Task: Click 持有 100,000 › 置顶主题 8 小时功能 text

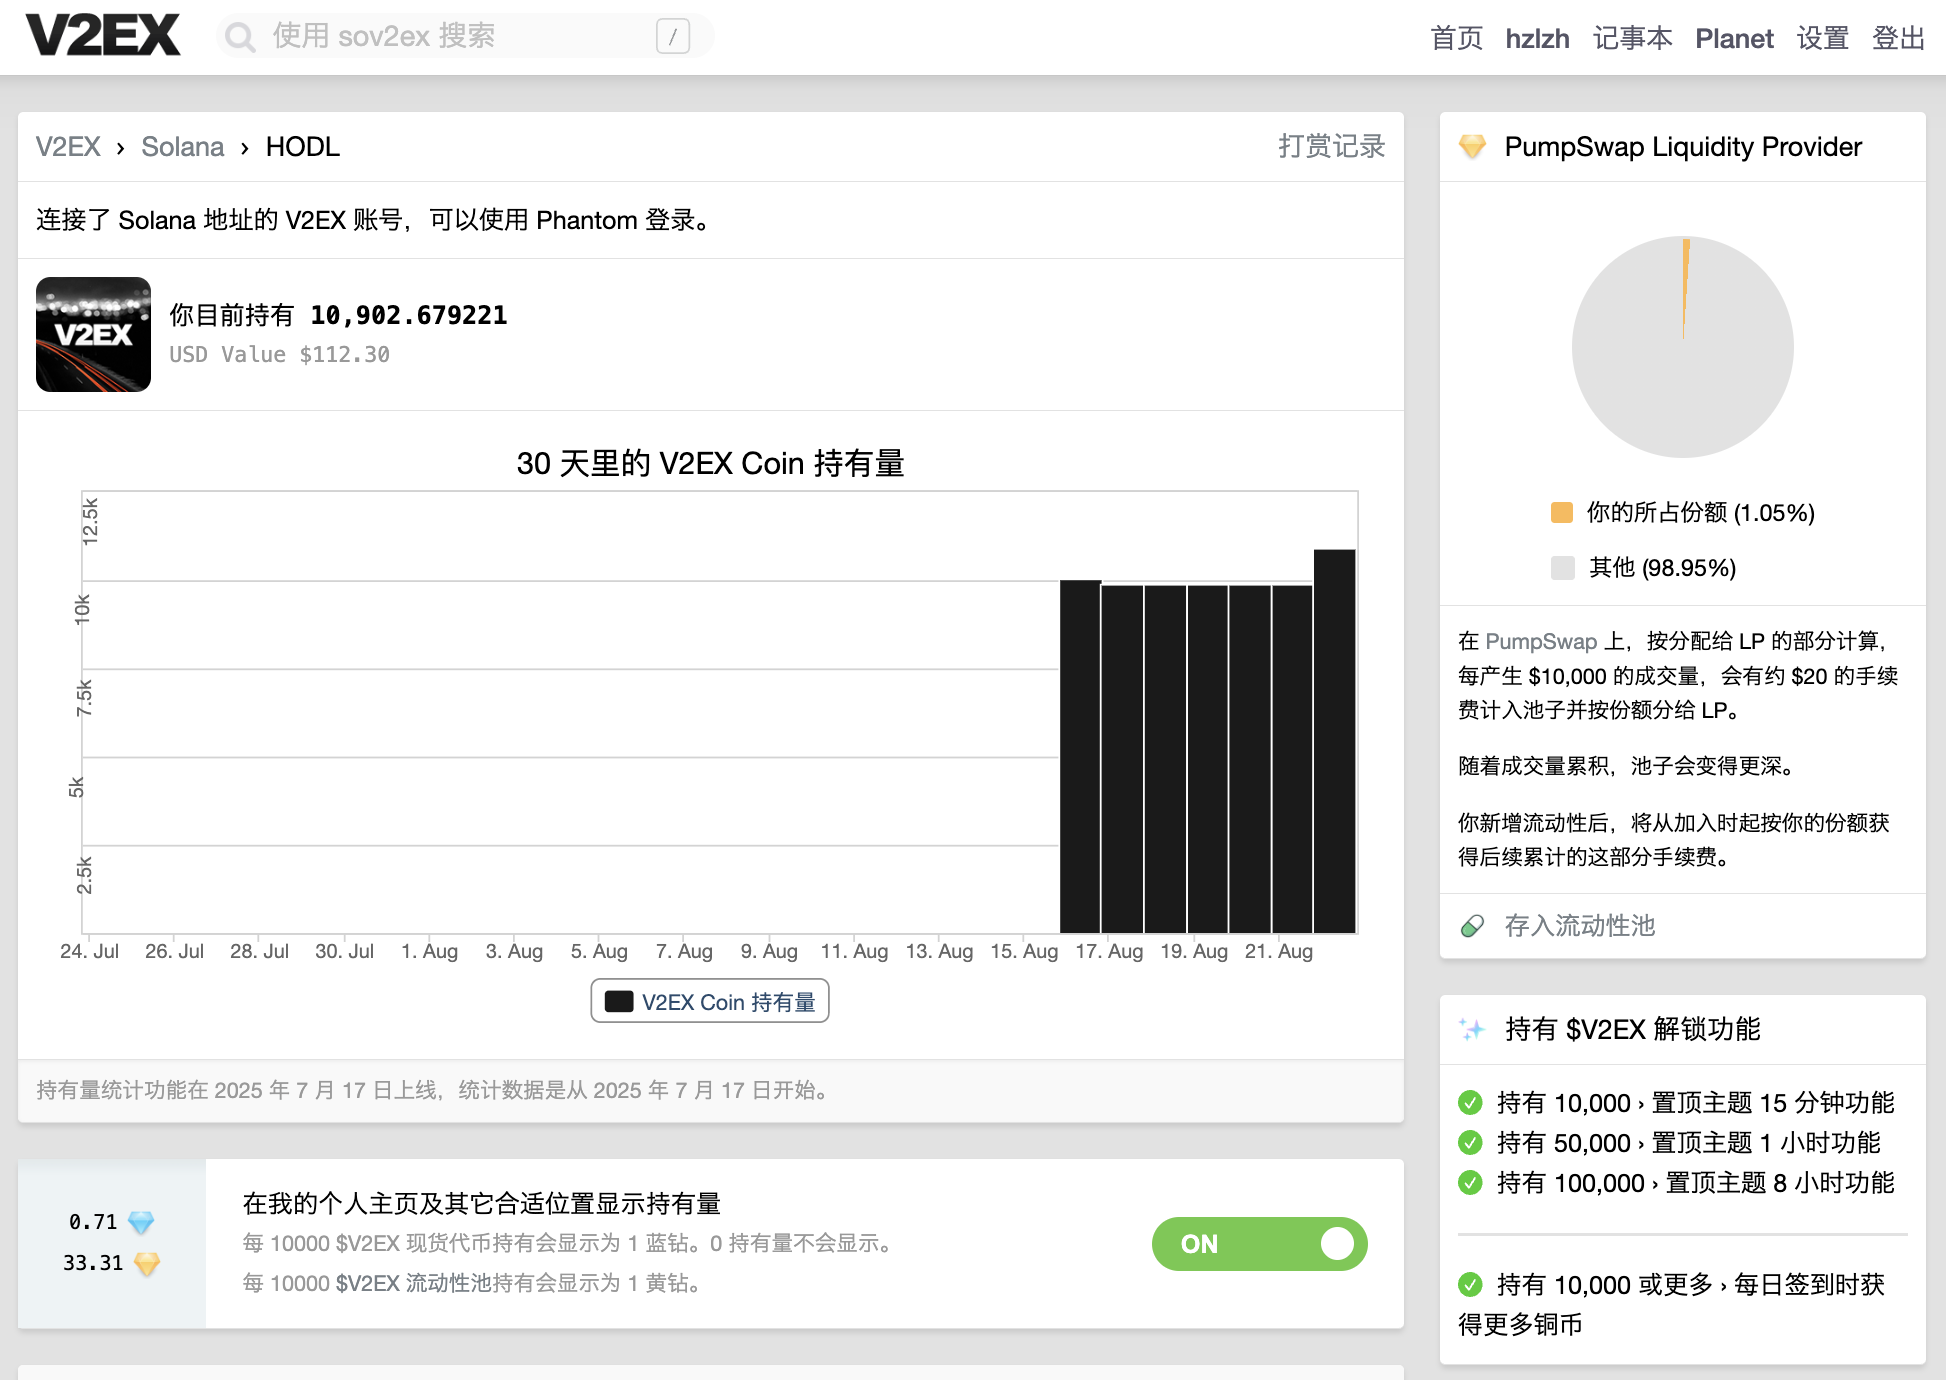Action: [1695, 1183]
